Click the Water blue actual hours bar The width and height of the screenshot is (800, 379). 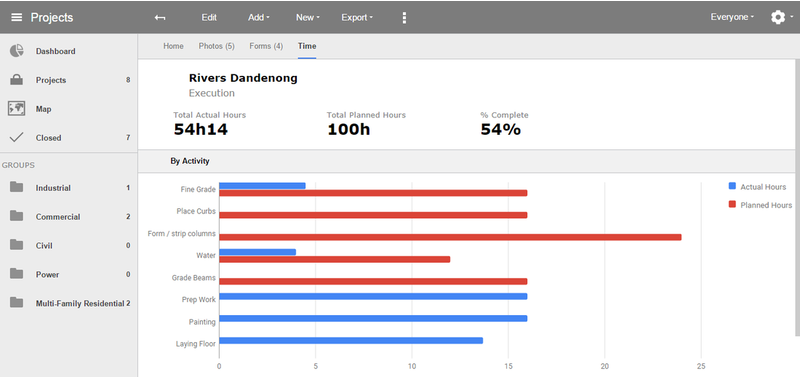click(258, 252)
